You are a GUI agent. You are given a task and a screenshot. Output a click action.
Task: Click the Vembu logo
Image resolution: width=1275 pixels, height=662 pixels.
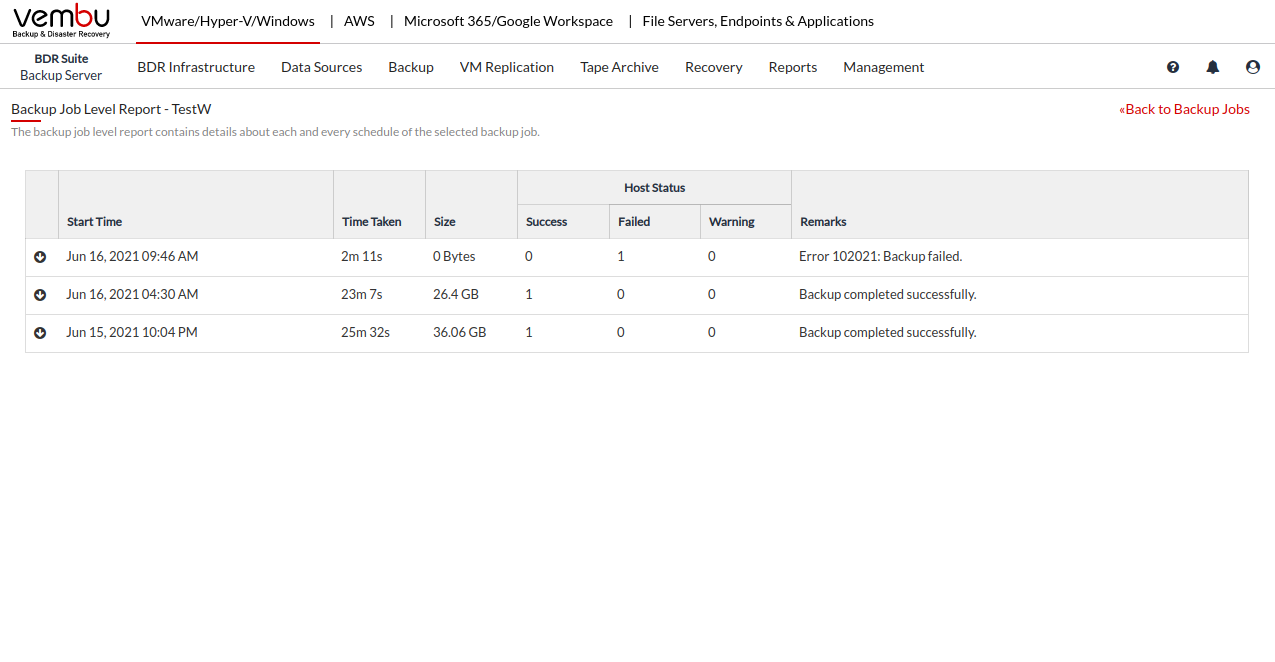pyautogui.click(x=62, y=21)
